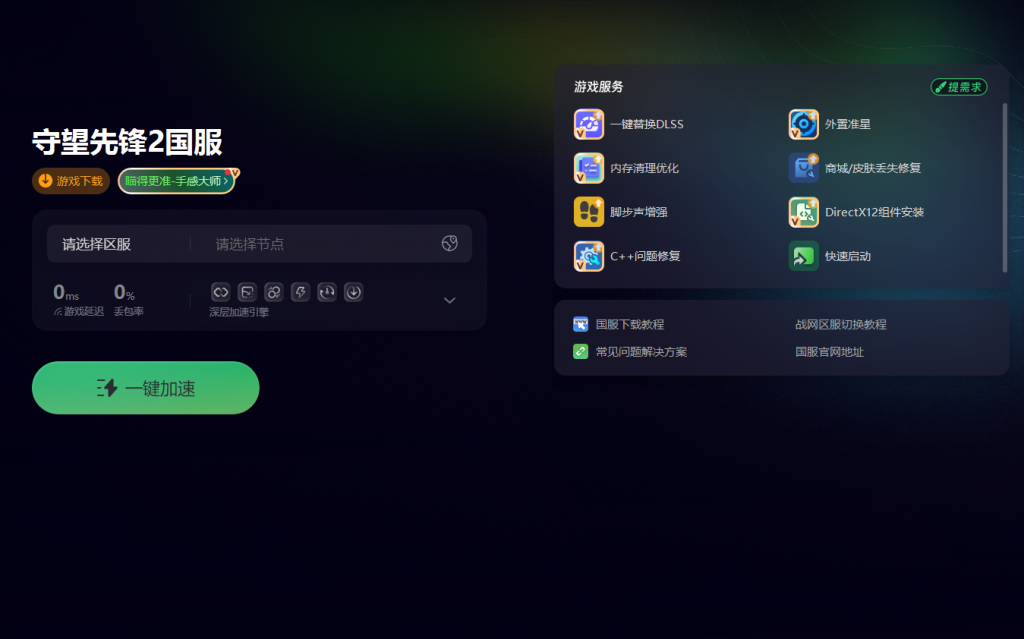Screen dimensions: 1024x639
Task: Open the 内存清理优化 memory cleanup icon
Action: 588,168
